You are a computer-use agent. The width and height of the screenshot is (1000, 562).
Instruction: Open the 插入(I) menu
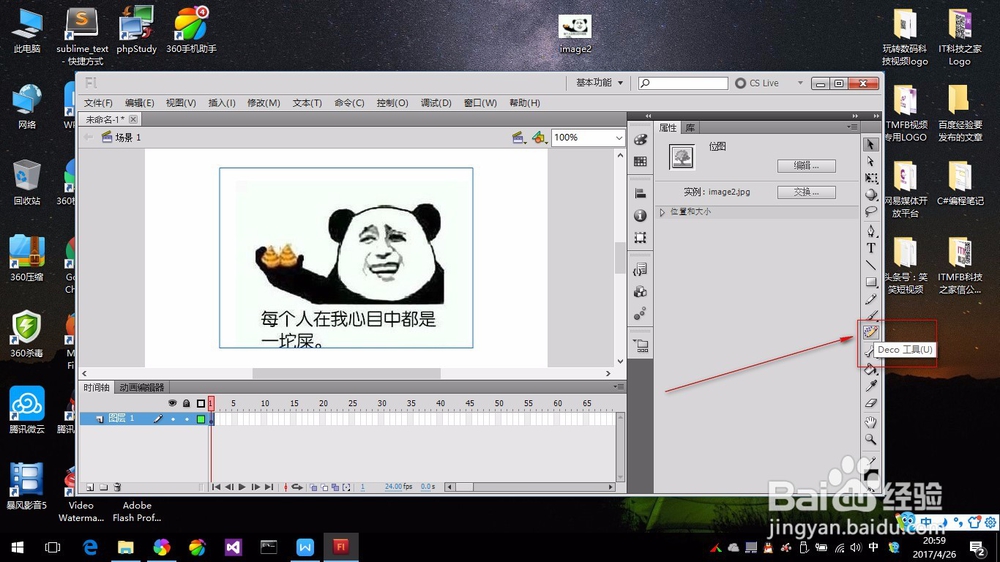point(222,103)
